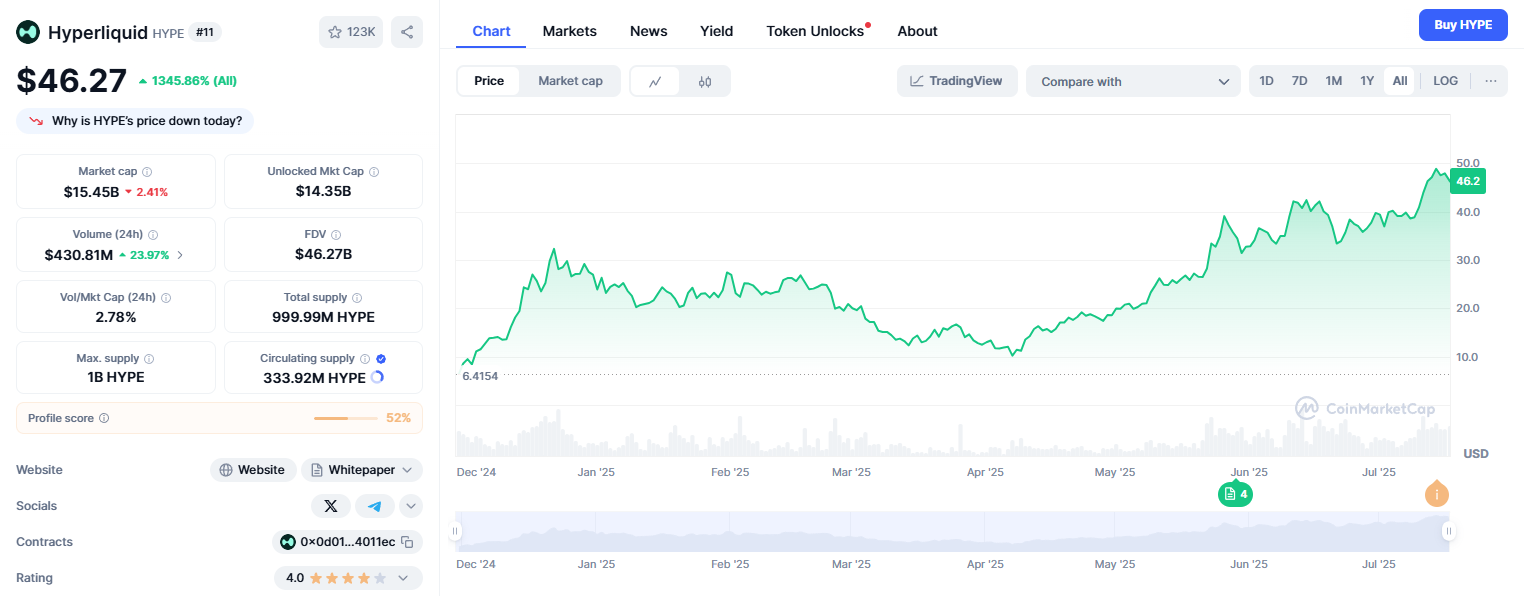Click the share icon next to watchlist
This screenshot has width=1524, height=596.
point(407,32)
